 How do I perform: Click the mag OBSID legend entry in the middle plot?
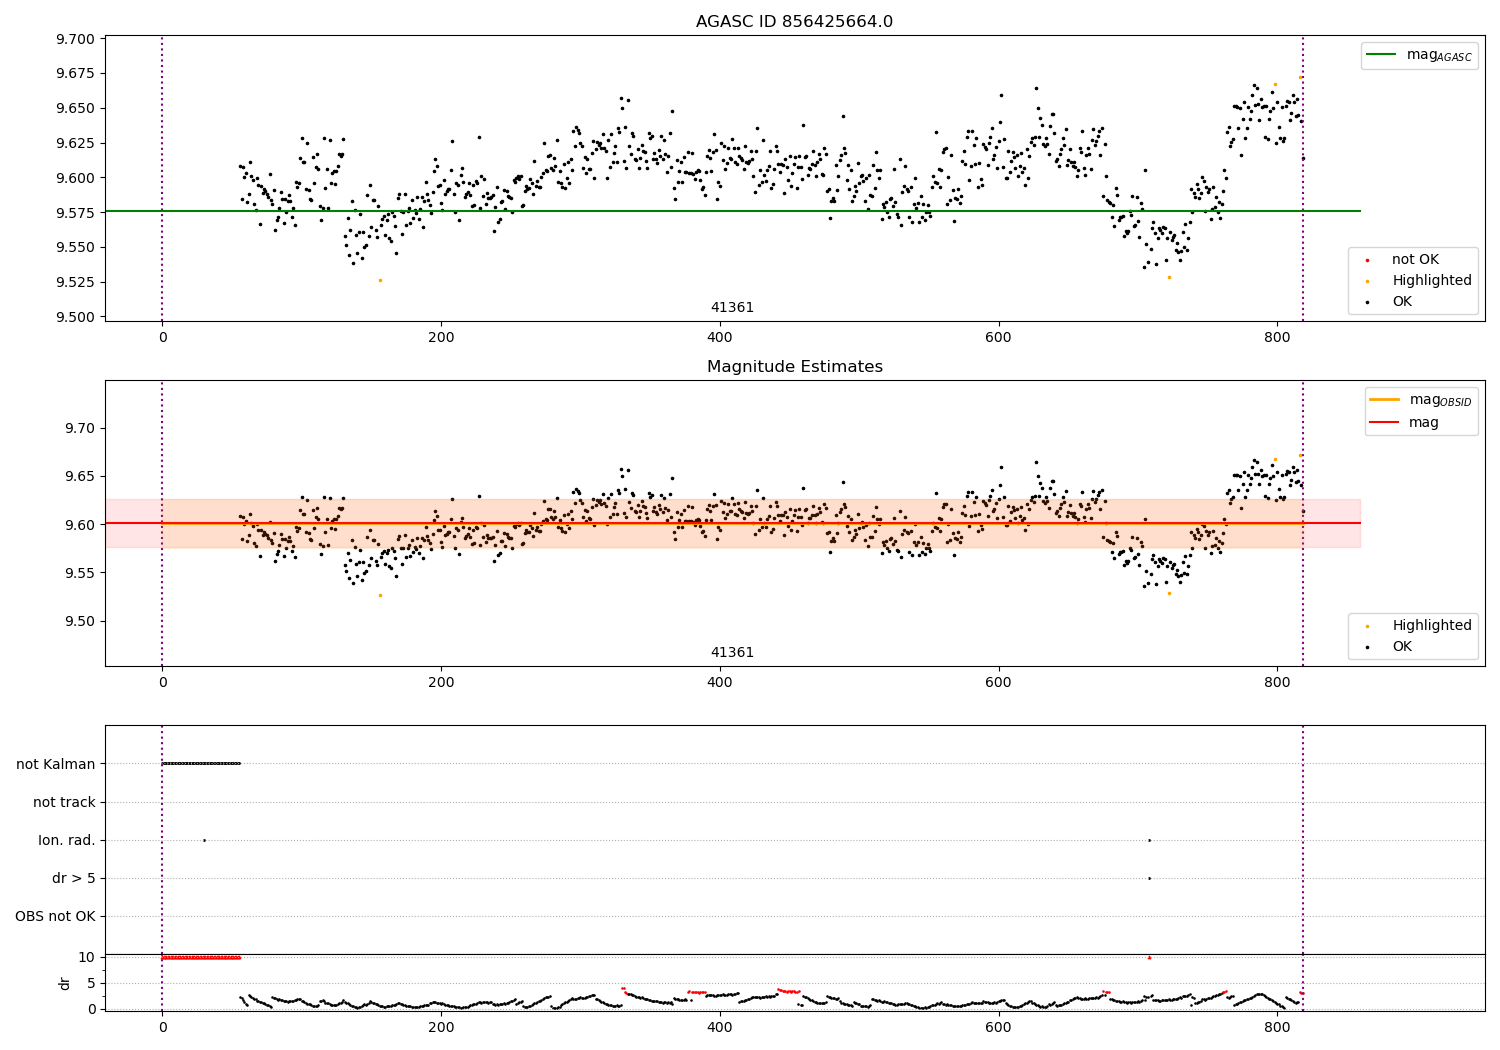click(x=1422, y=400)
